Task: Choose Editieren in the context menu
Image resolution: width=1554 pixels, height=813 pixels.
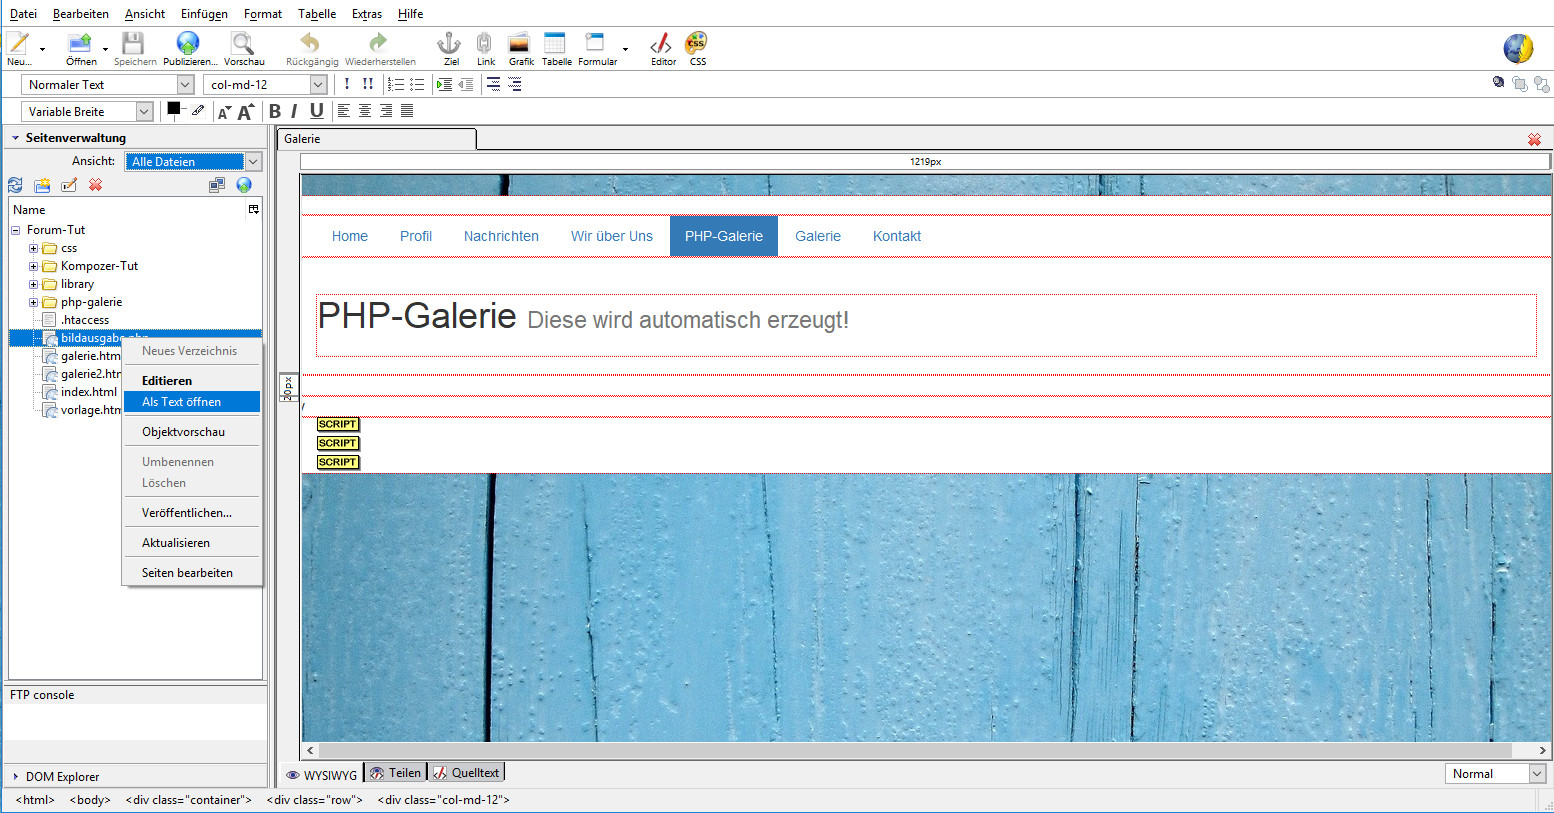Action: [191, 381]
